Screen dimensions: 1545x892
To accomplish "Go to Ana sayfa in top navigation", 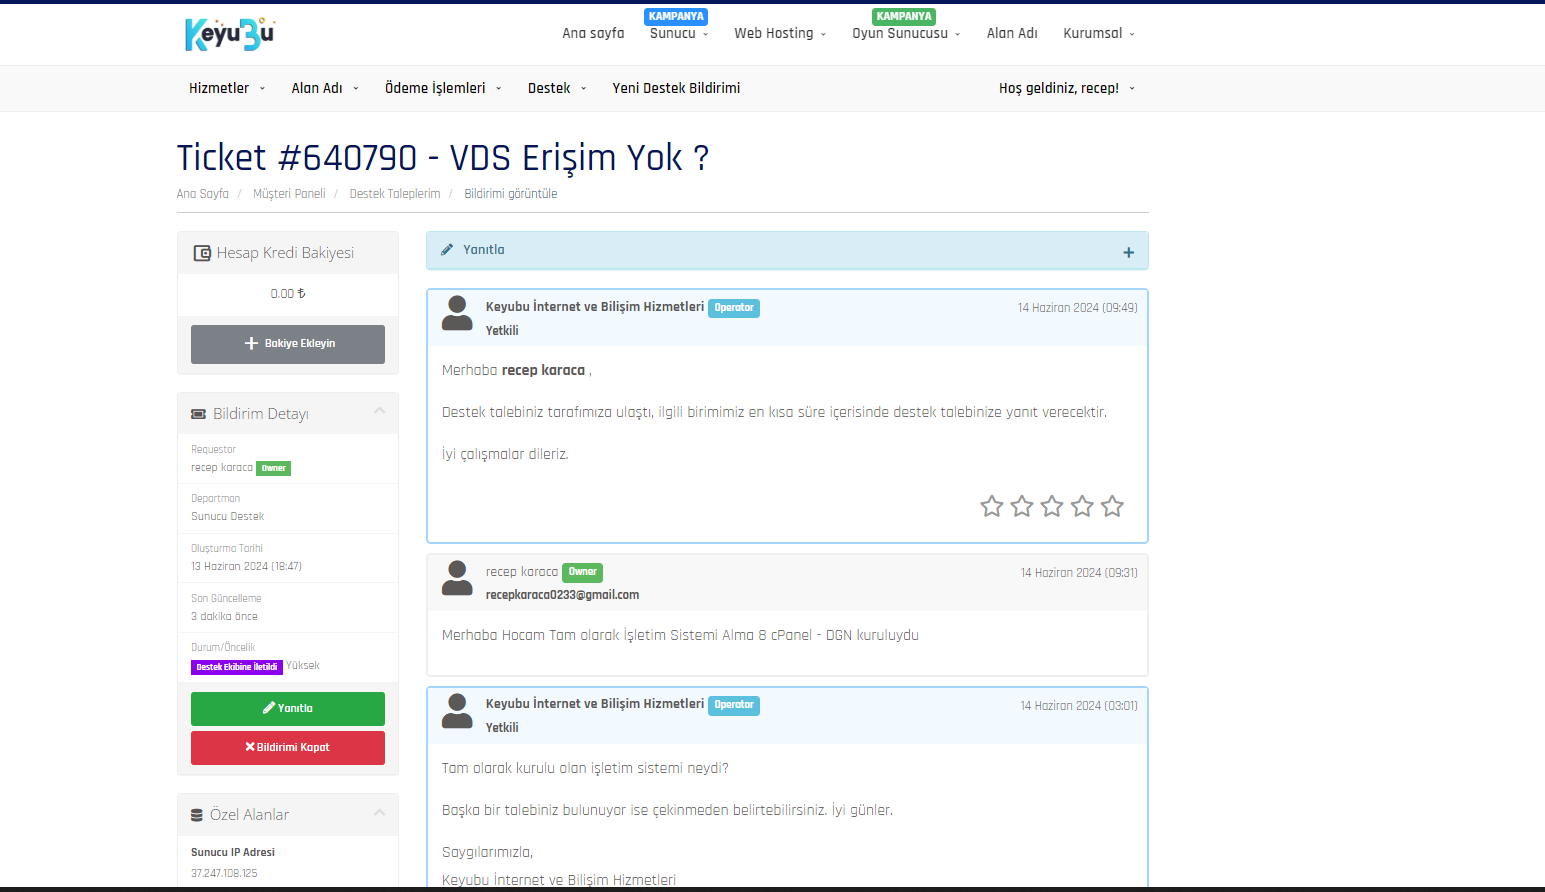I will click(x=593, y=33).
